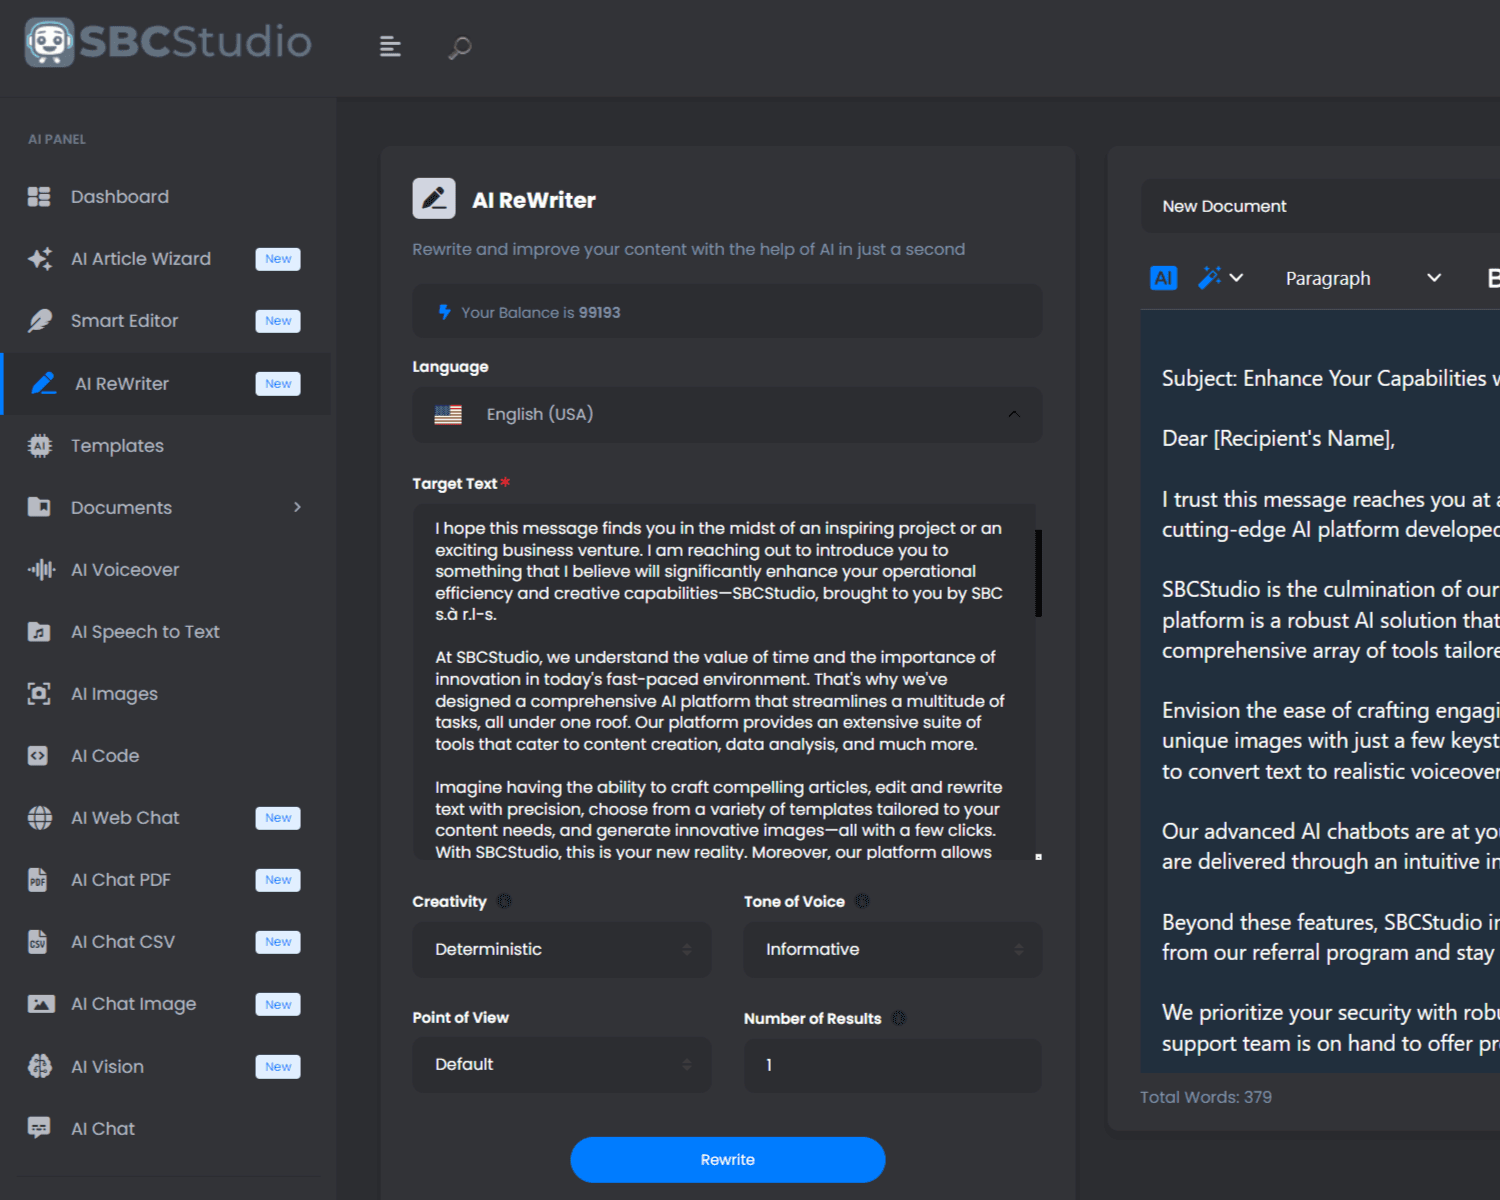Viewport: 1500px width, 1200px height.
Task: Click the magic wand icon in editor toolbar
Action: tap(1209, 278)
